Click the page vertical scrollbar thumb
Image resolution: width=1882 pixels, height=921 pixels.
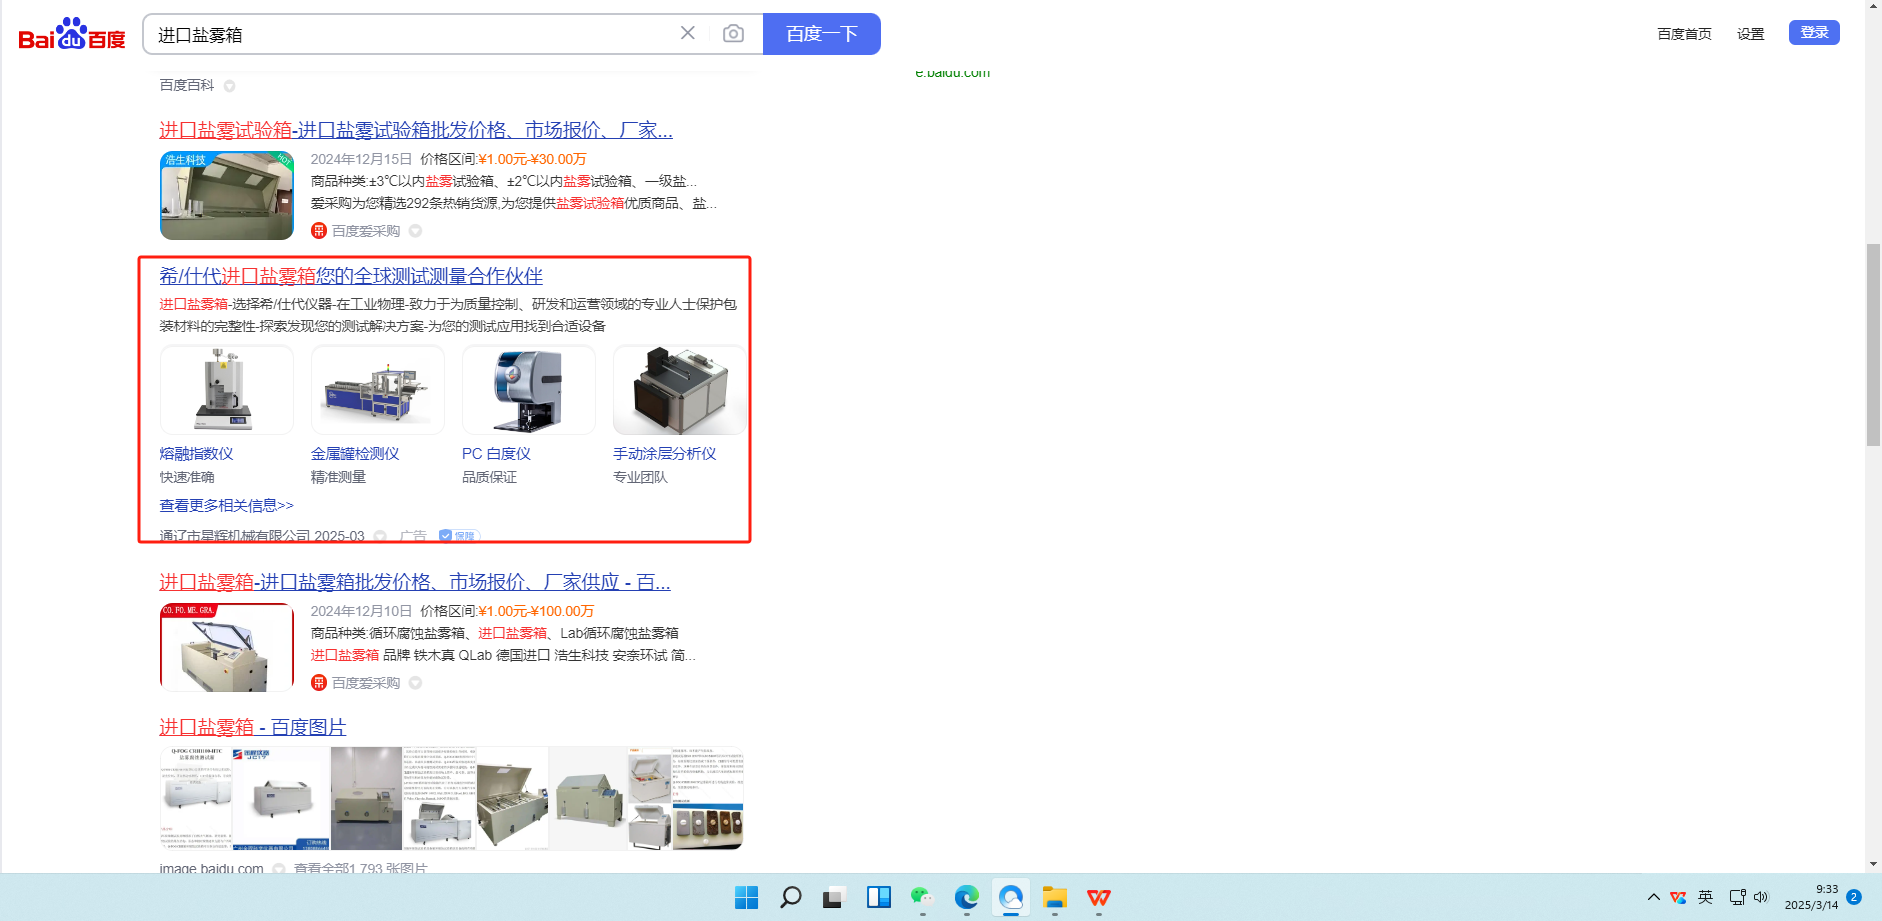[x=1873, y=345]
